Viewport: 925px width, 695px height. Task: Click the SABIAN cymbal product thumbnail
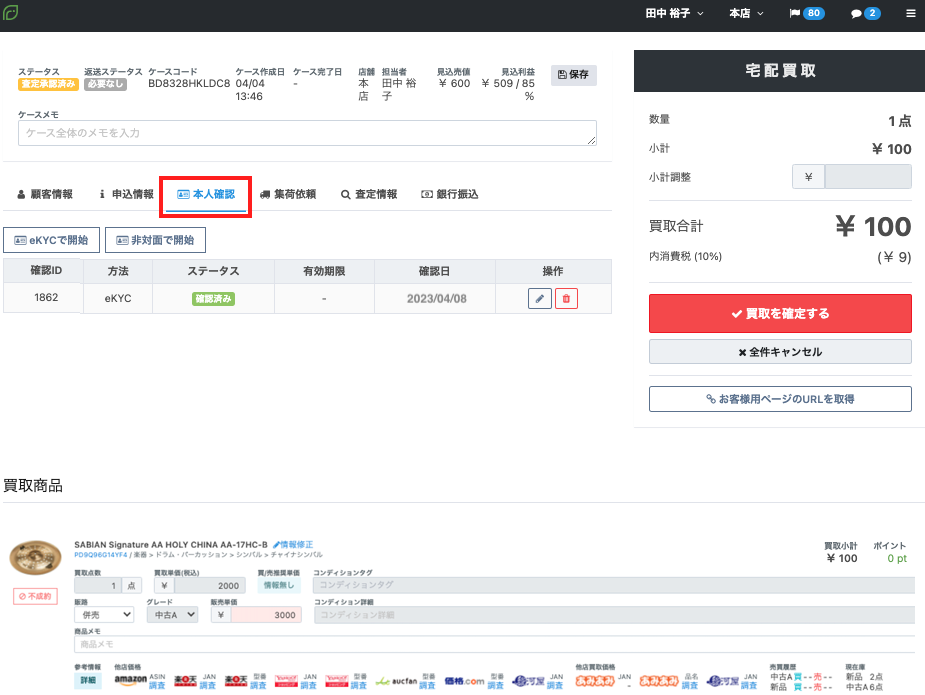(35, 557)
